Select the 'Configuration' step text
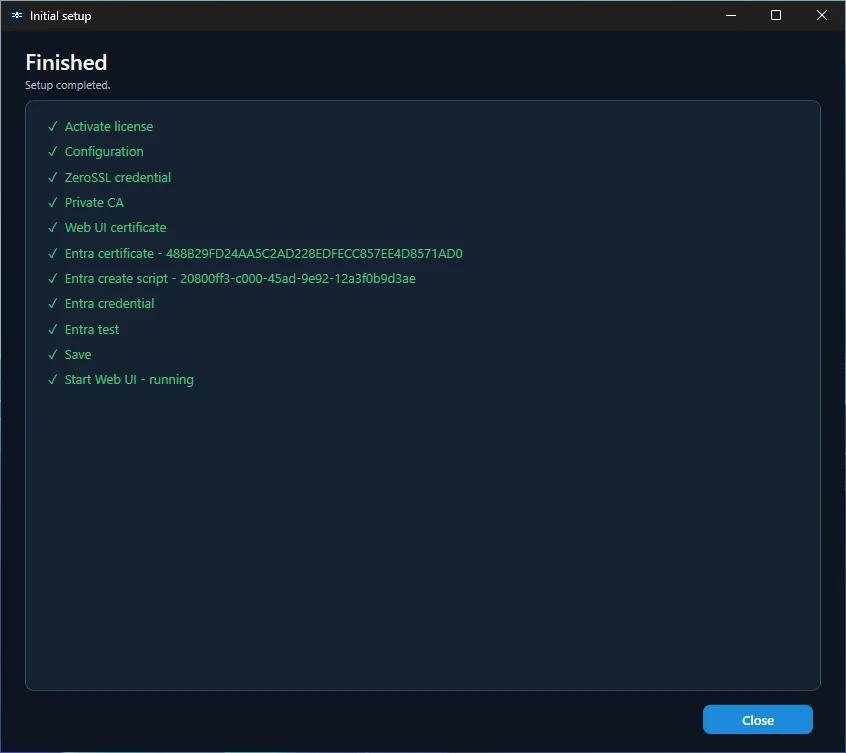 click(x=104, y=152)
